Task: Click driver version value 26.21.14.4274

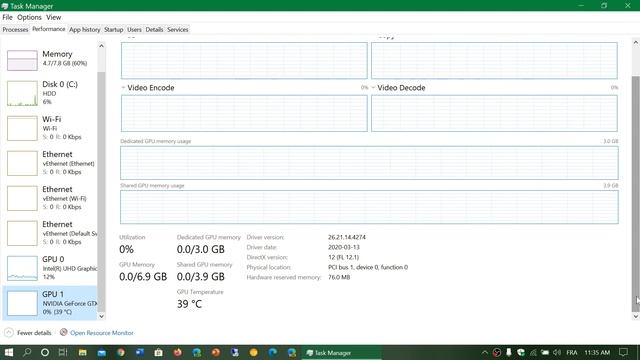Action: click(347, 237)
